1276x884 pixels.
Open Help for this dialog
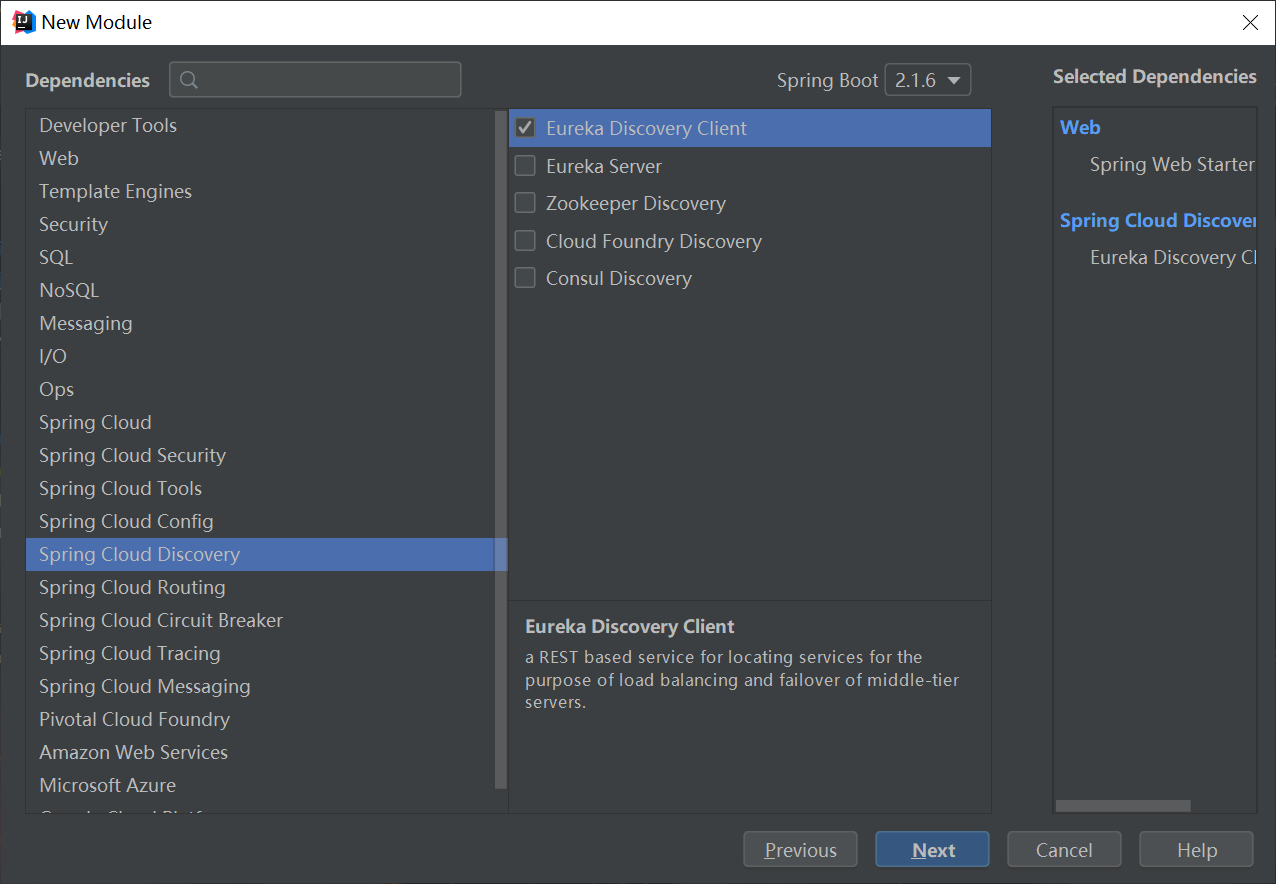click(x=1196, y=850)
